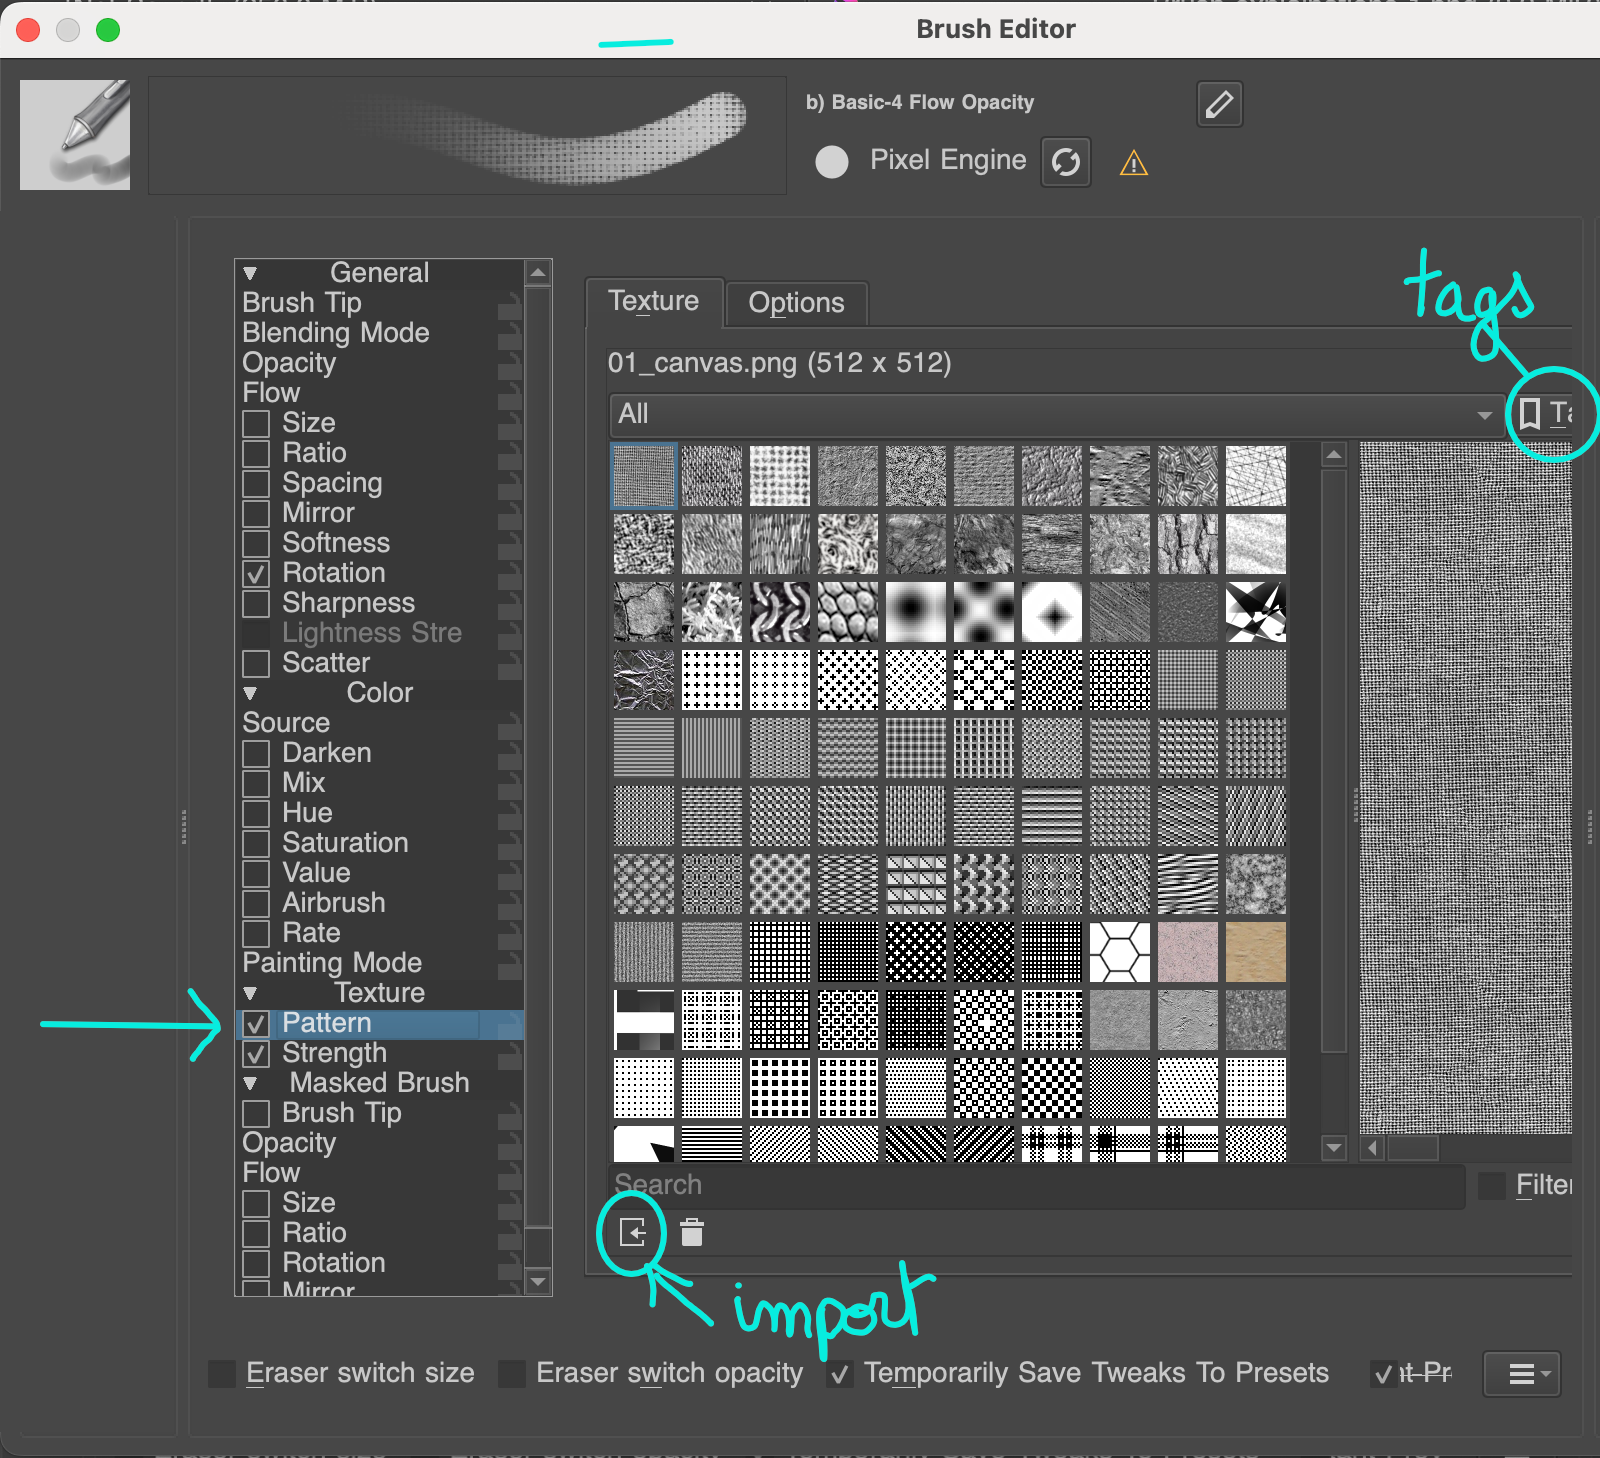The image size is (1600, 1458).
Task: Switch to the Options tab
Action: point(796,303)
